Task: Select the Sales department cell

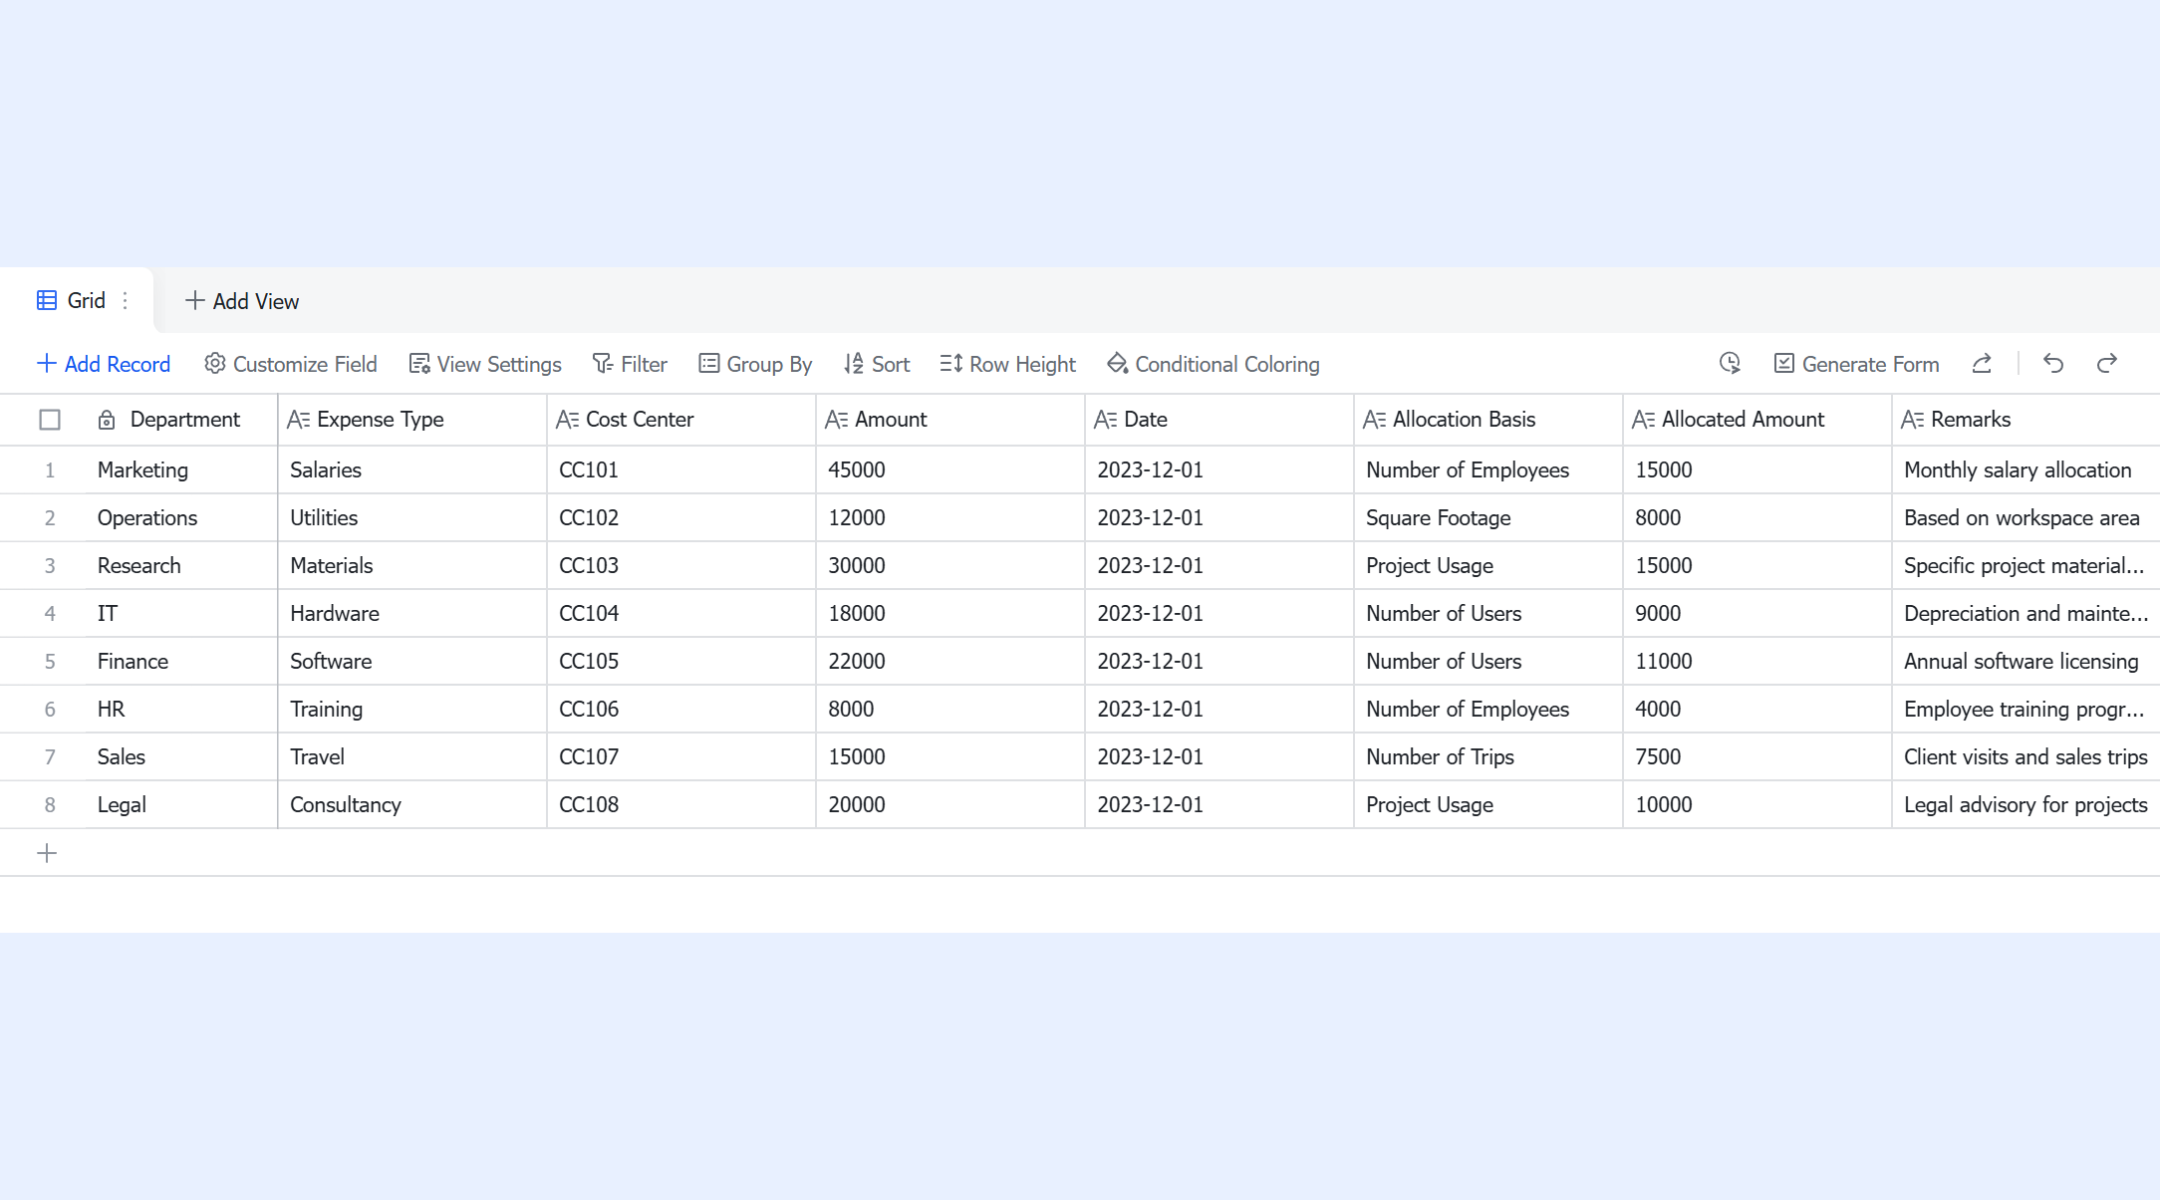Action: click(181, 757)
